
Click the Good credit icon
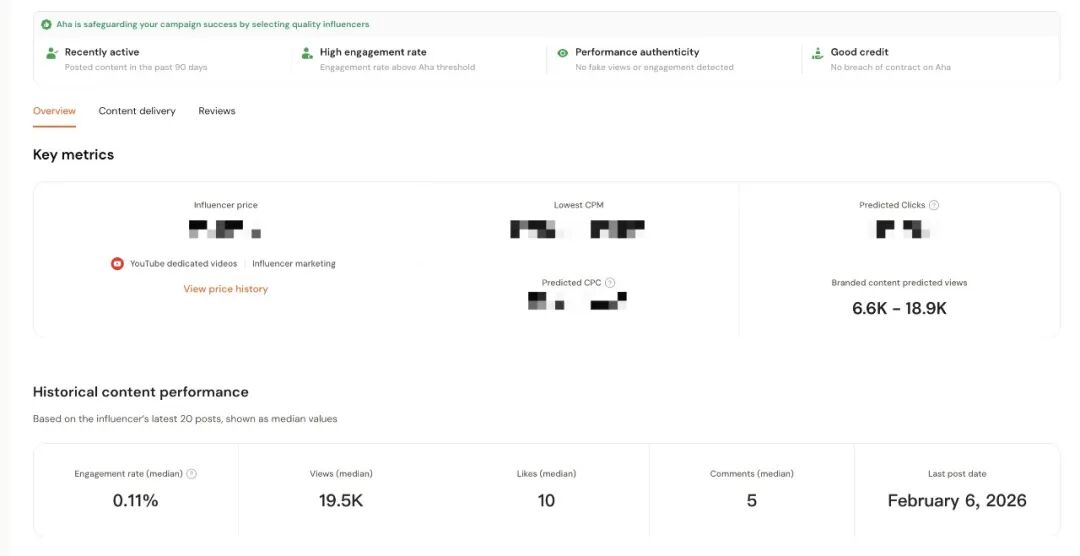click(x=818, y=53)
